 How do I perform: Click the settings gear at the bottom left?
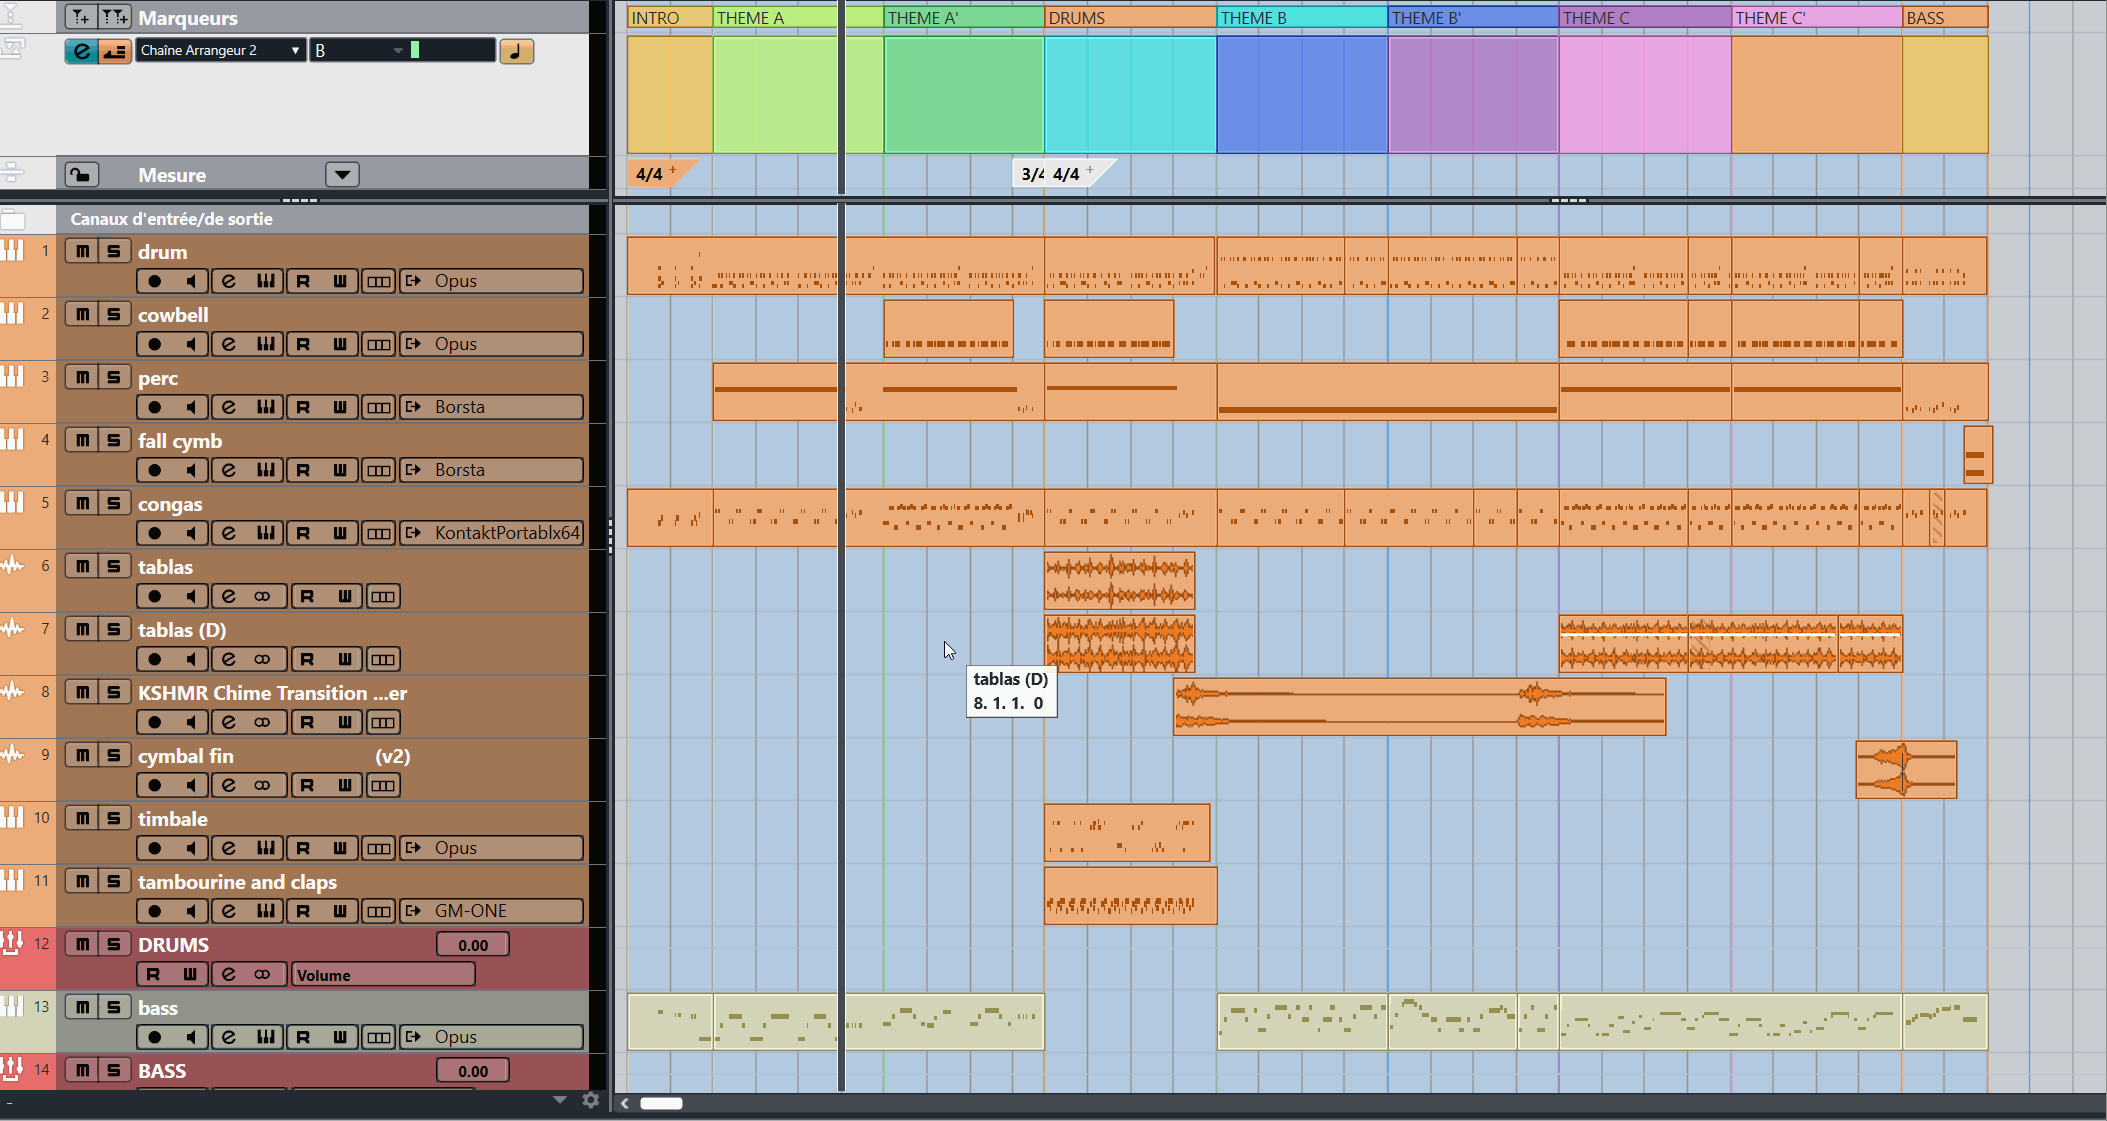(x=591, y=1100)
